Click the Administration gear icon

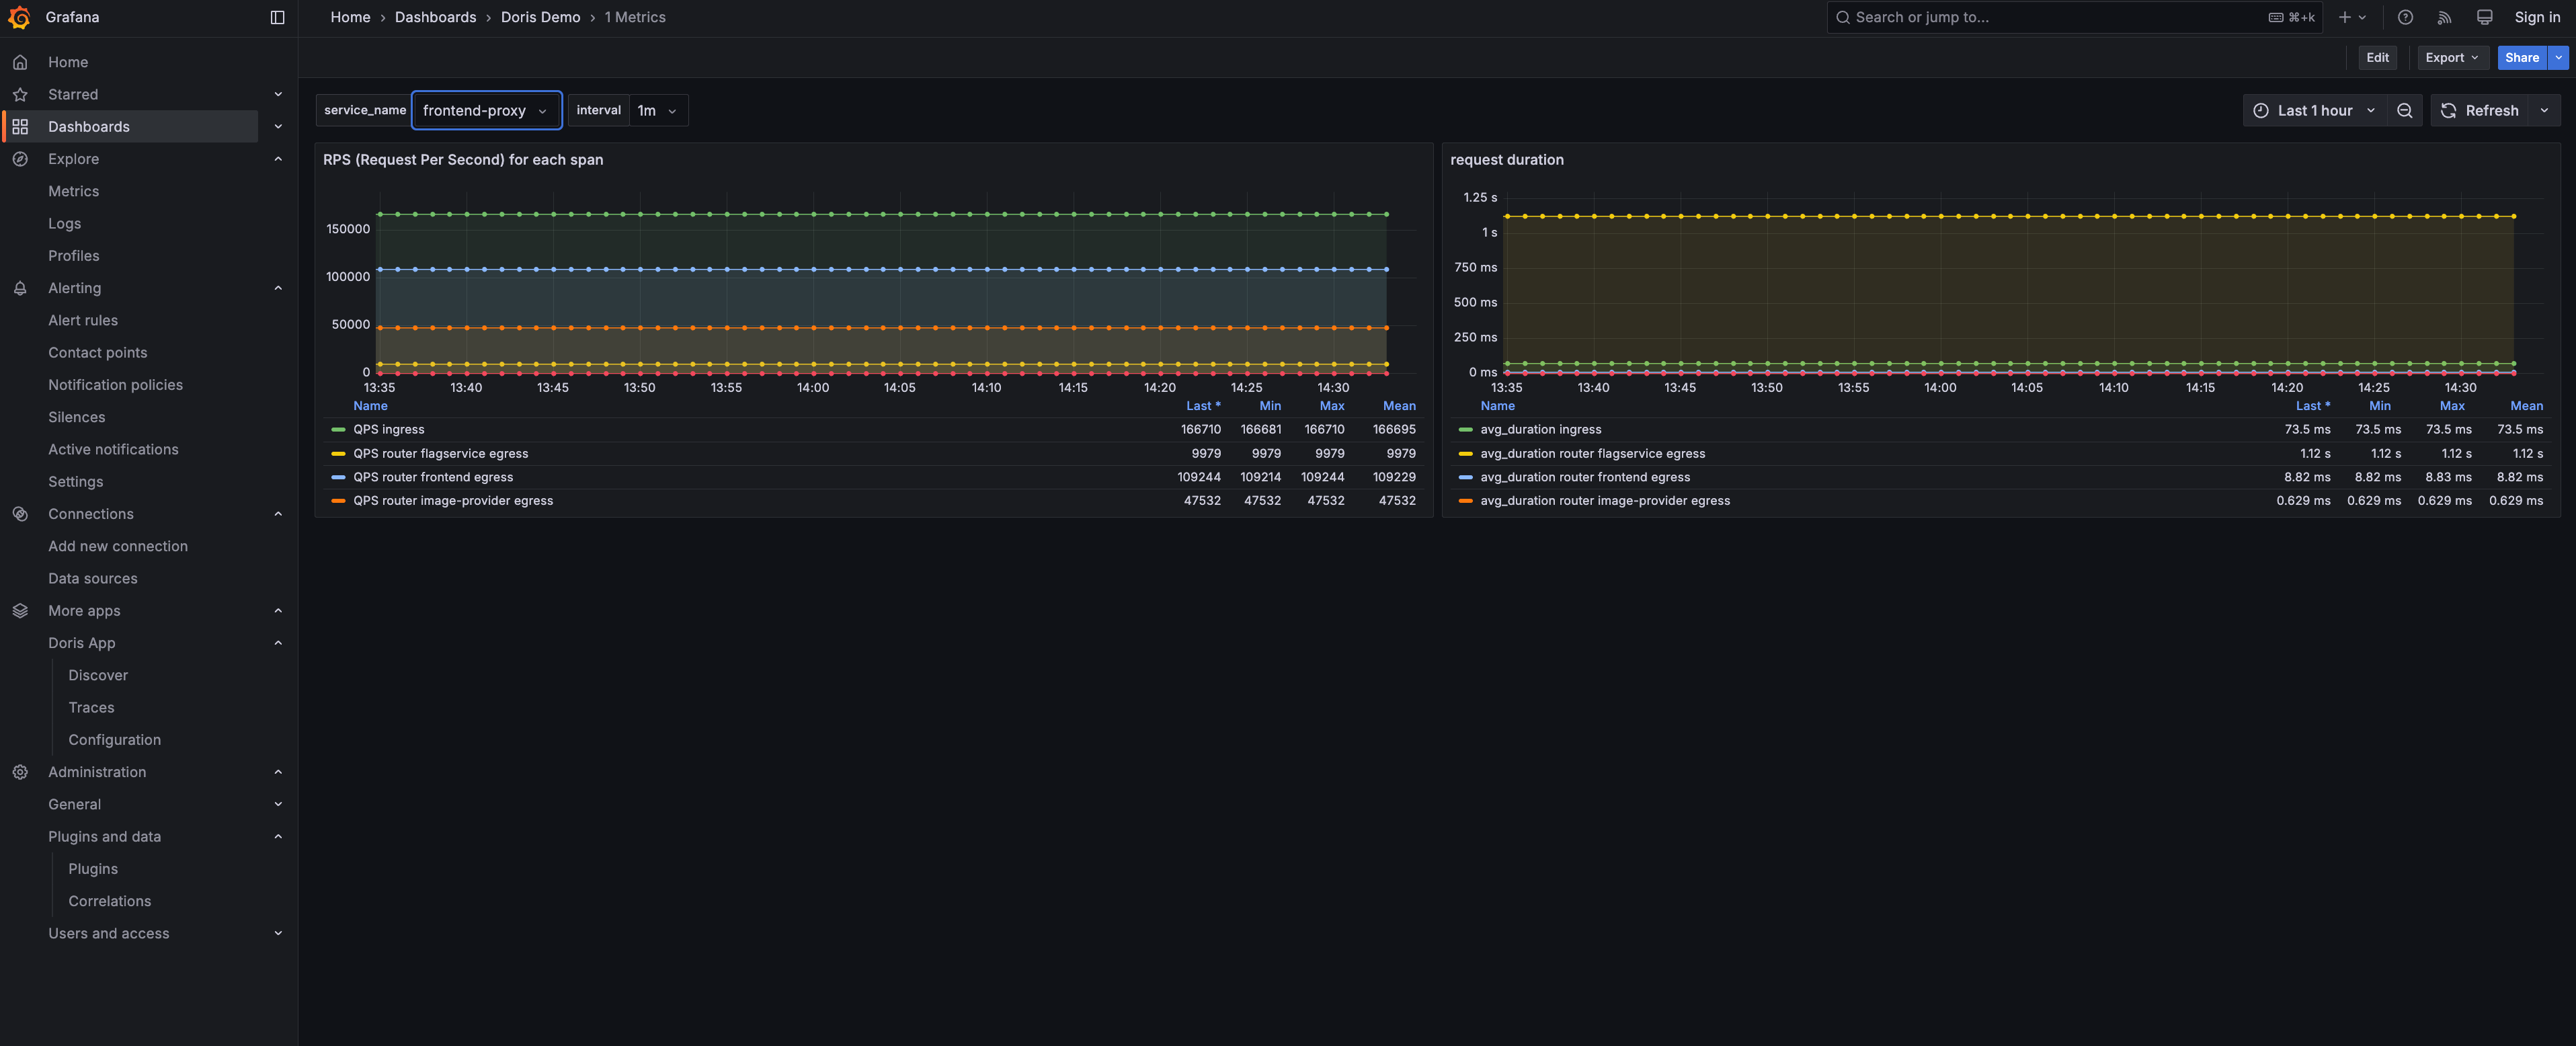20,772
